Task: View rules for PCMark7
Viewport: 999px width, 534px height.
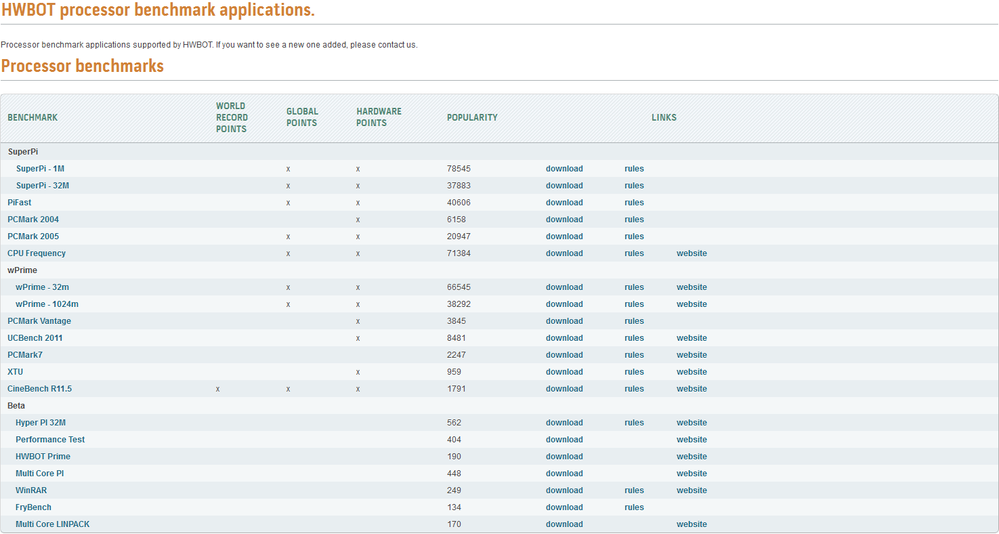Action: coord(634,355)
